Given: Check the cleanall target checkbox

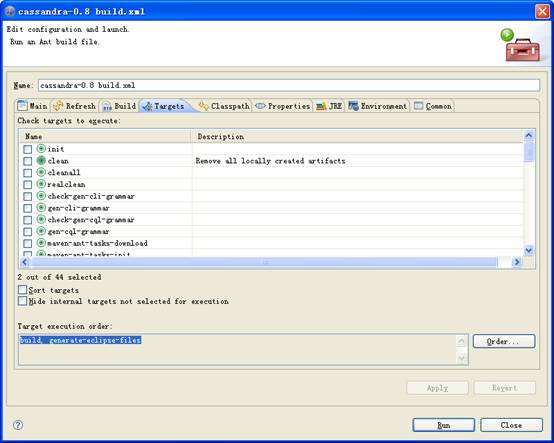Looking at the screenshot, I should (28, 173).
